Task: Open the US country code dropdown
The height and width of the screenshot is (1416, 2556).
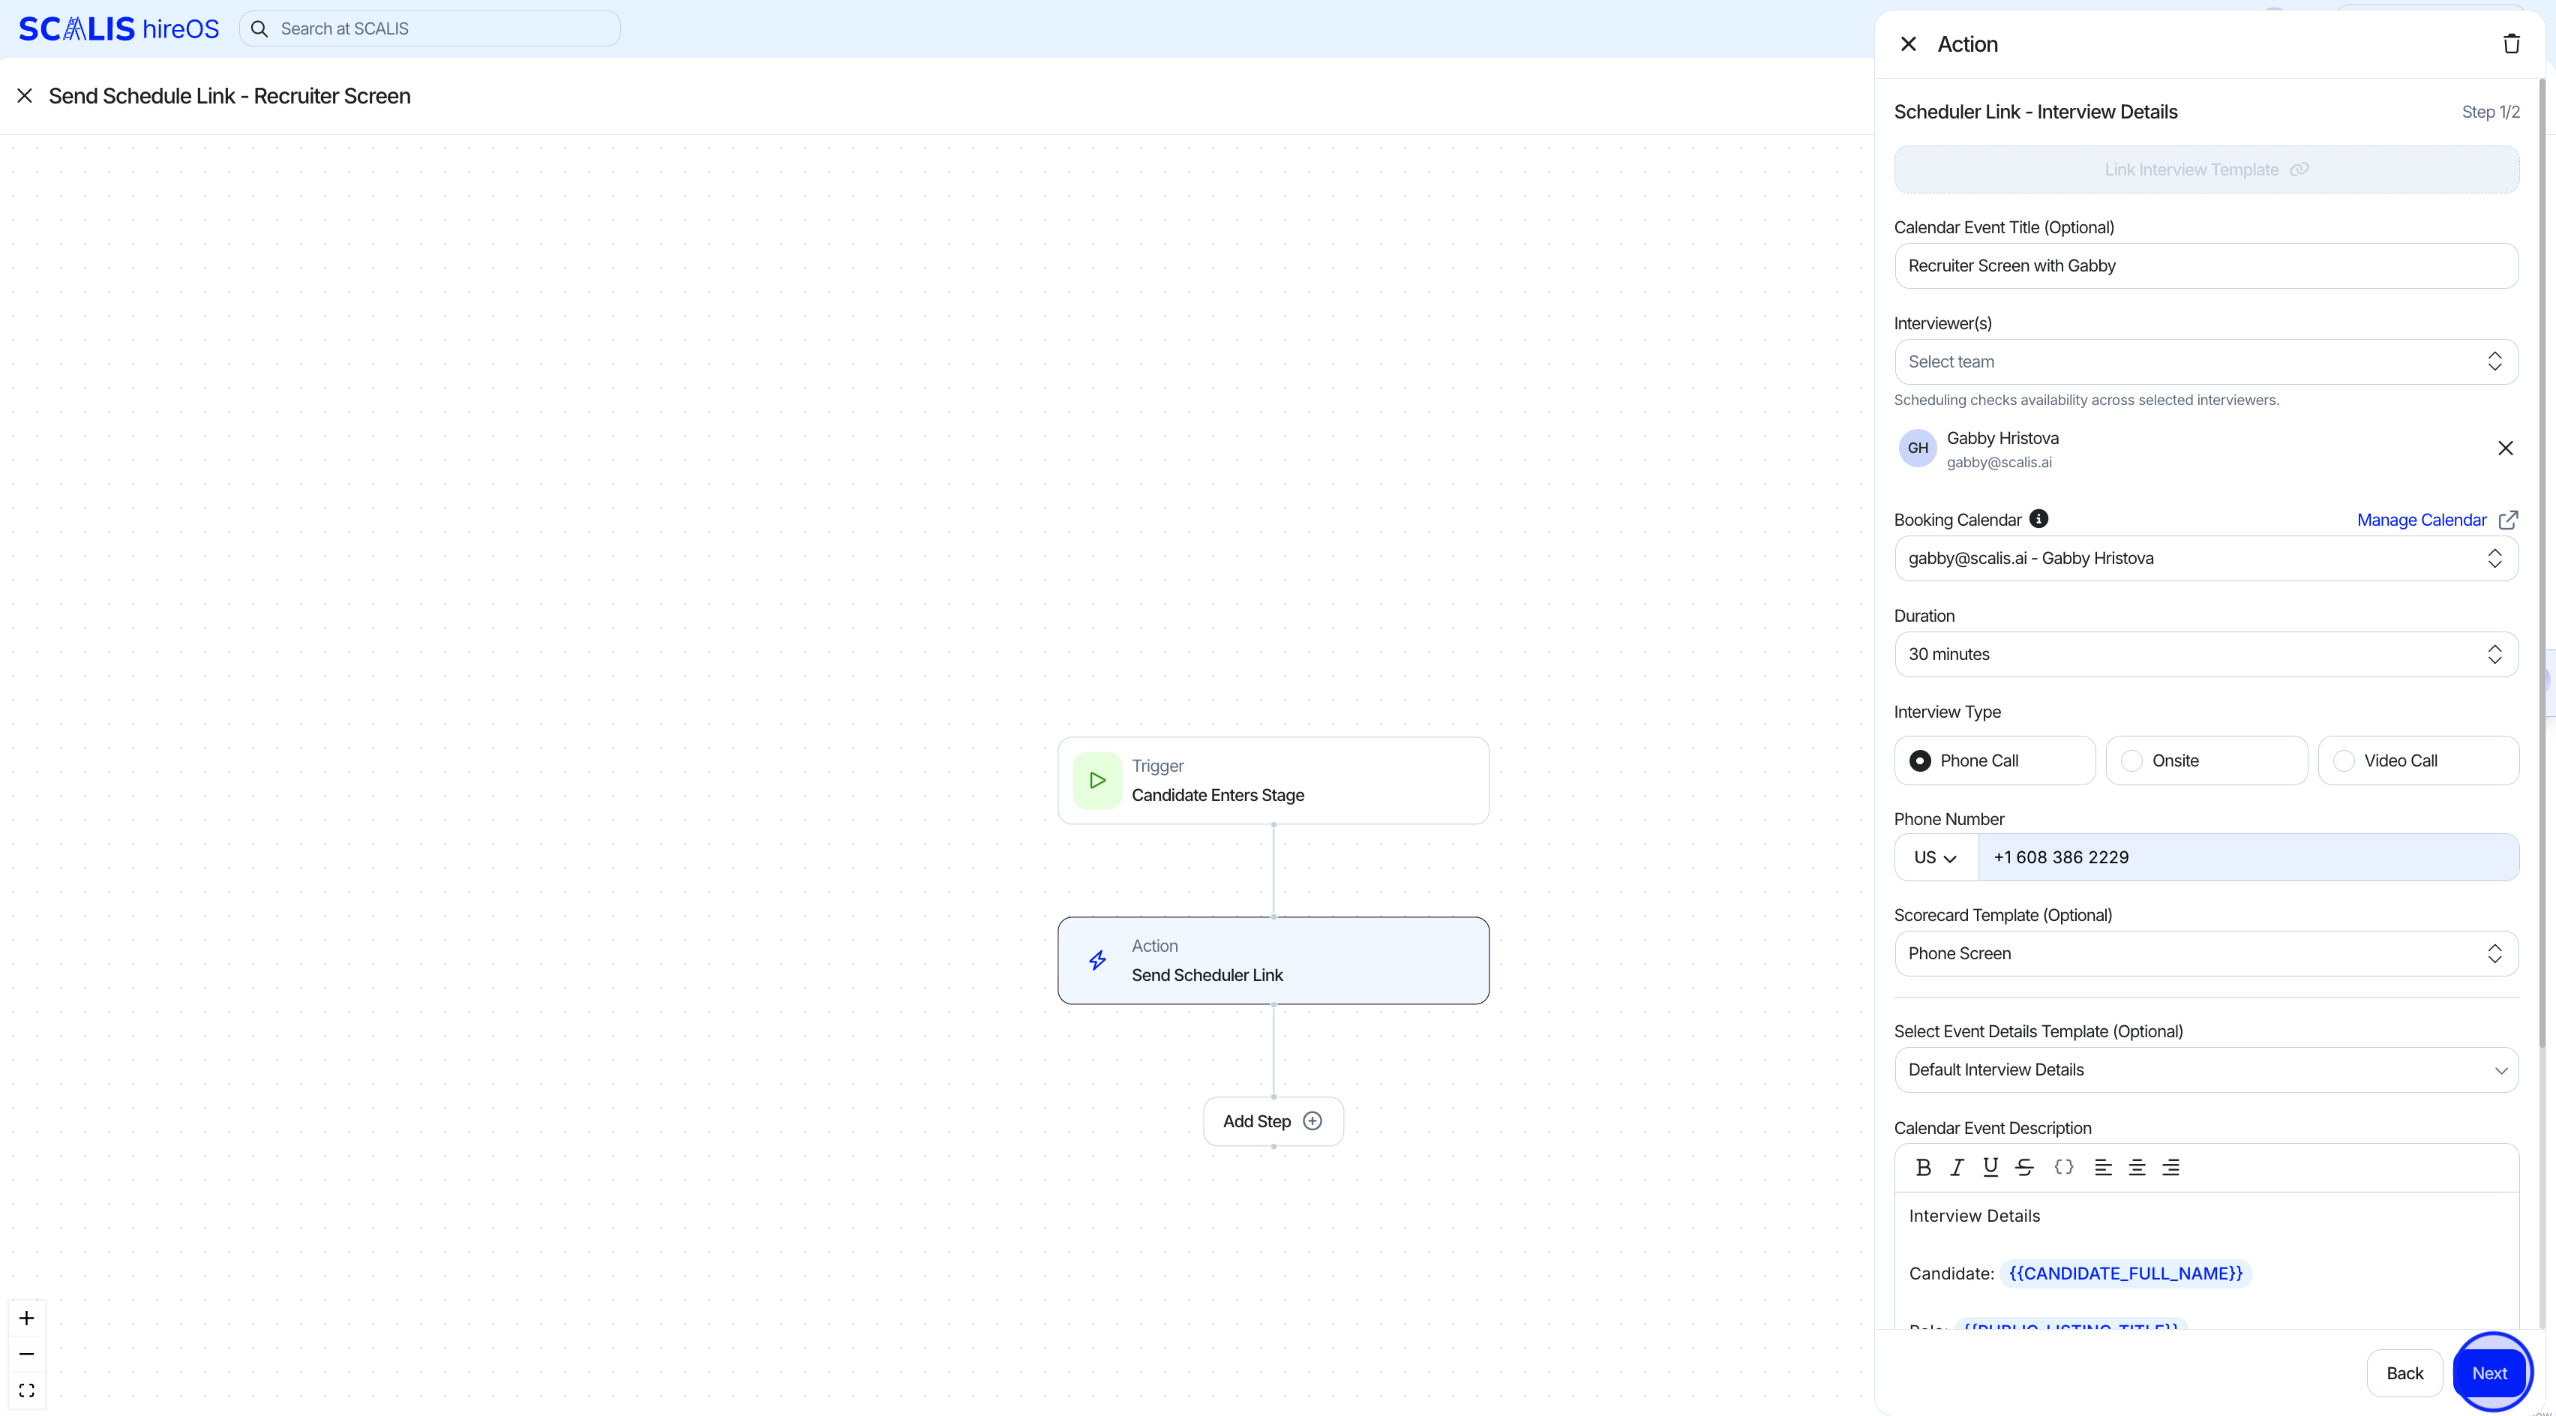Action: 1936,857
